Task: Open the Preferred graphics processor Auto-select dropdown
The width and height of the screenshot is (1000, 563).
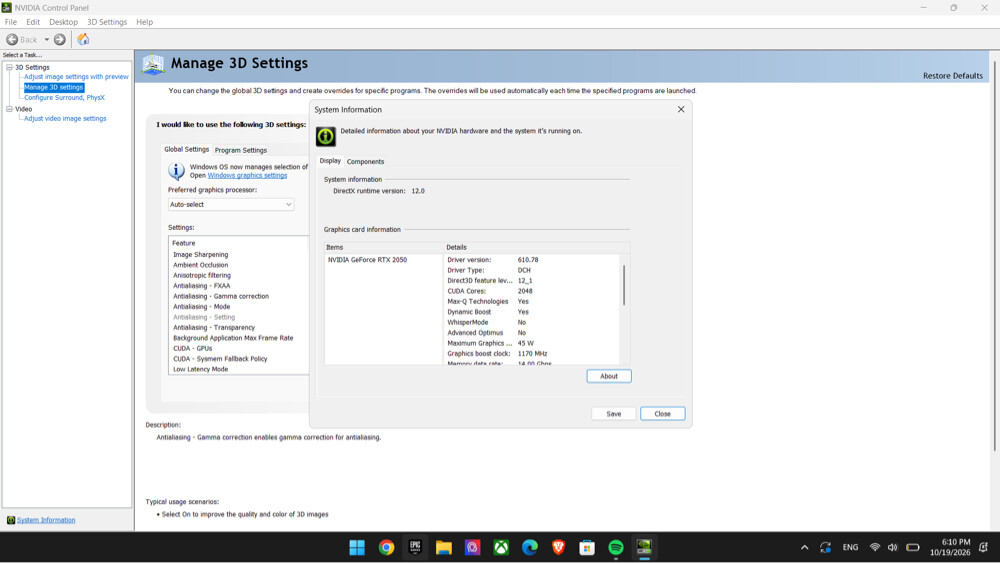Action: click(231, 205)
